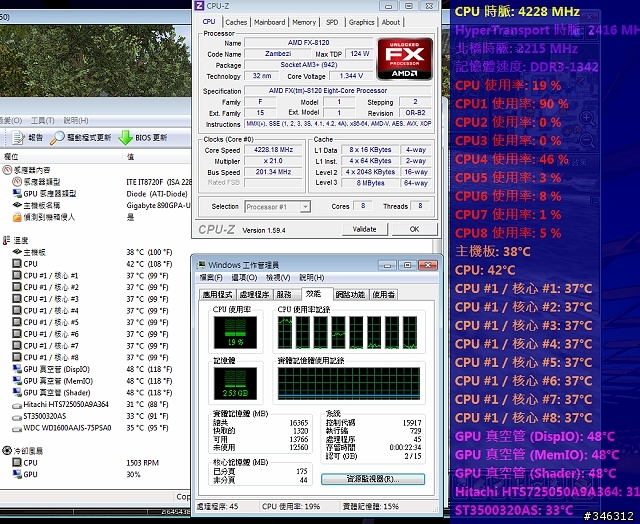Click the CPU 使用率 19 % meter

pyautogui.click(x=235, y=332)
